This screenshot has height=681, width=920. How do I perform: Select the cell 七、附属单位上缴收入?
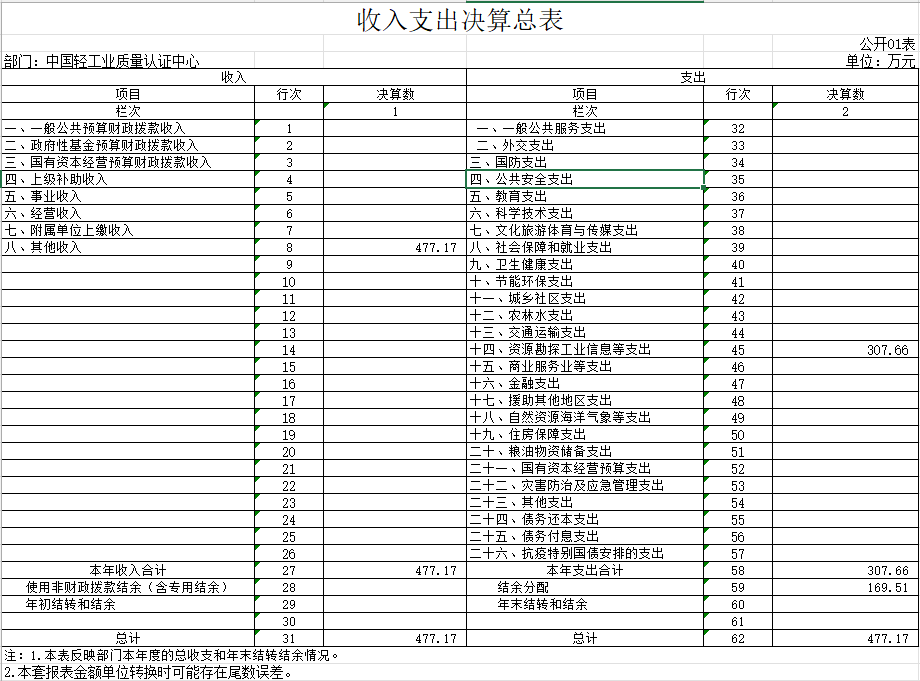[128, 231]
